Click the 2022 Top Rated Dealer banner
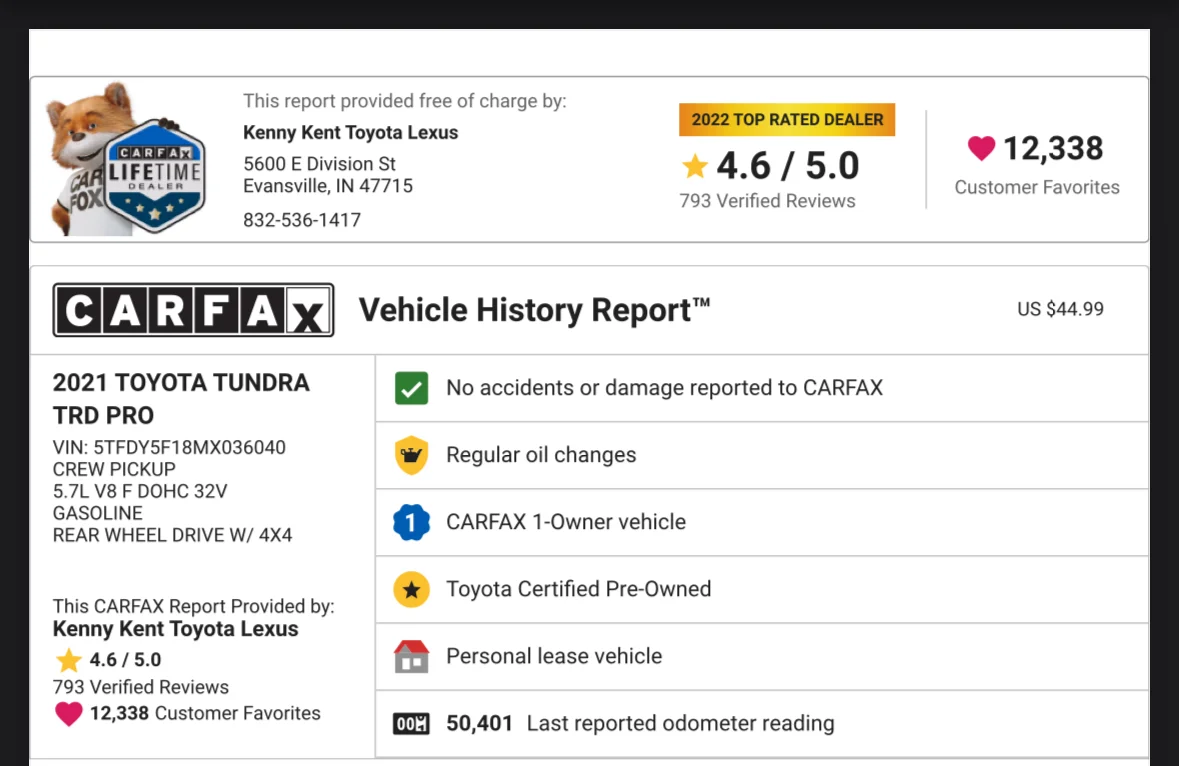 [787, 120]
